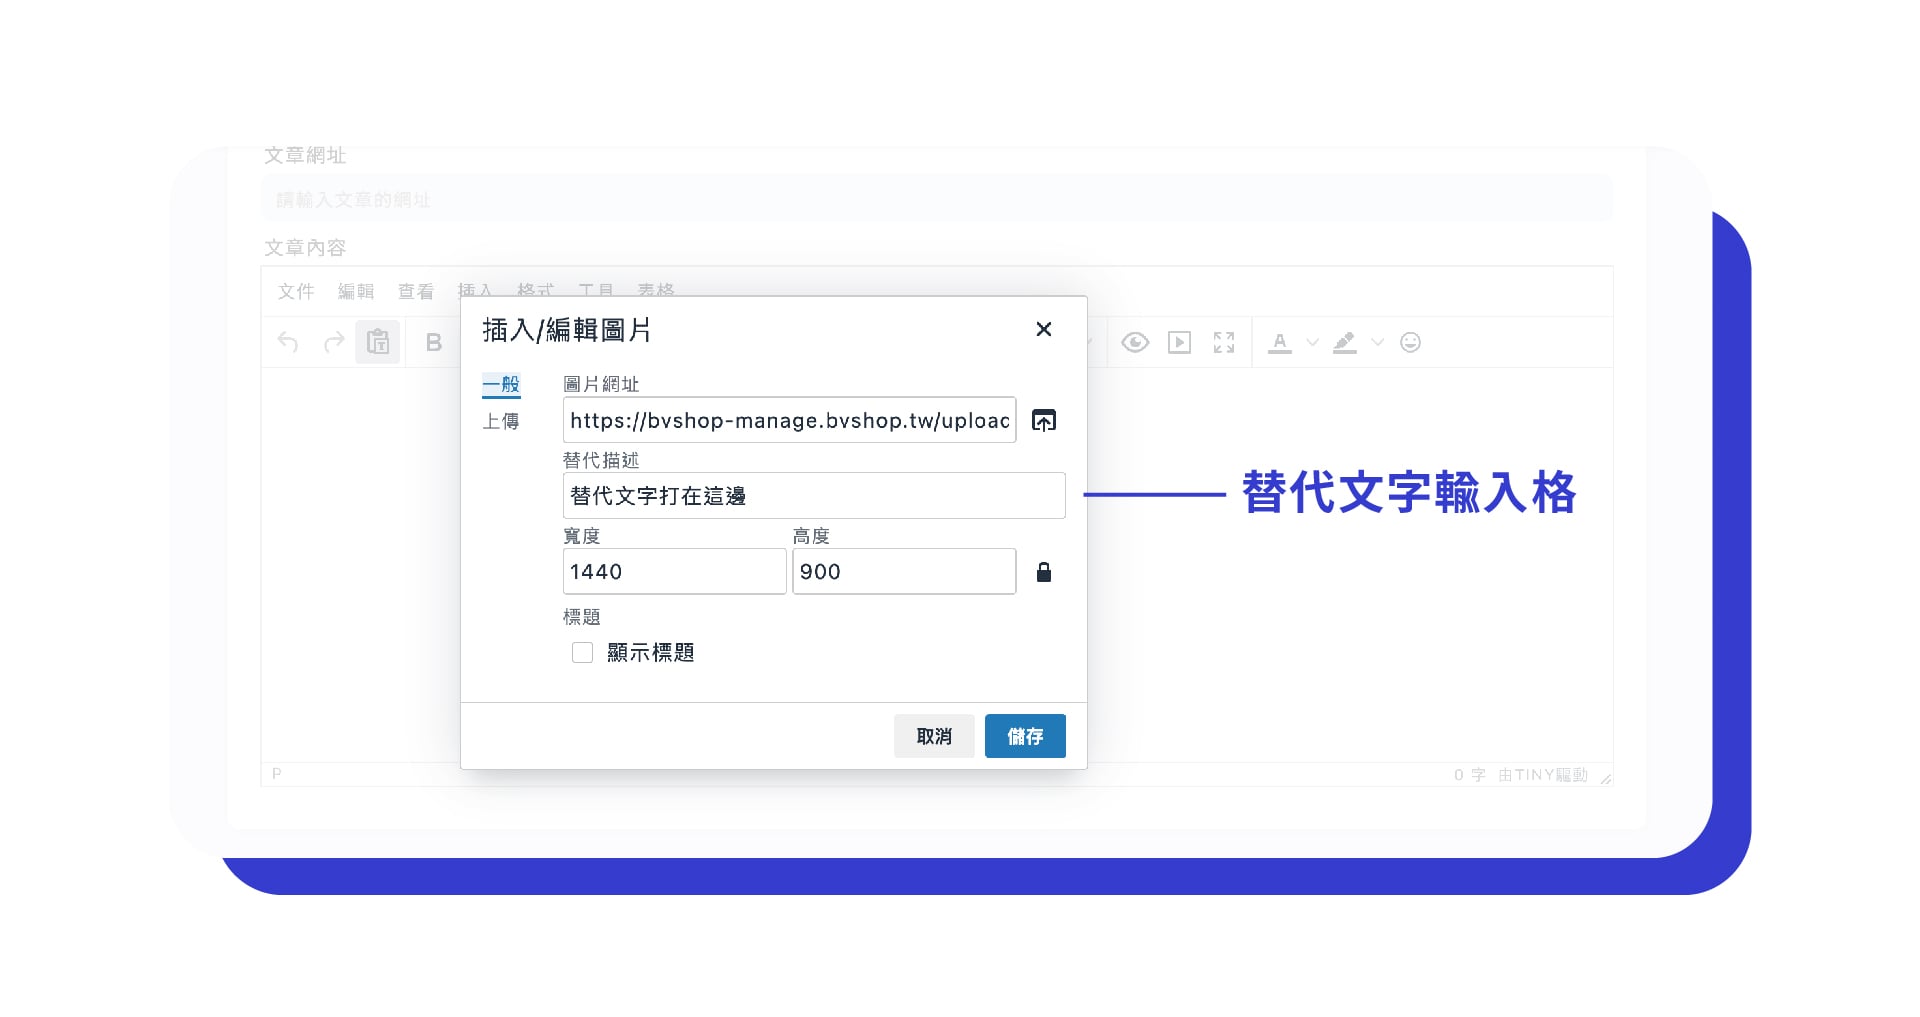This screenshot has height=1017, width=1920.
Task: Click the undo icon in editor toolbar
Action: click(x=288, y=343)
